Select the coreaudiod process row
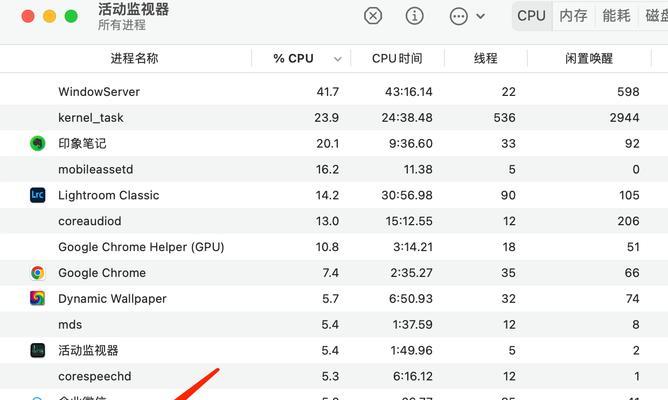 334,221
